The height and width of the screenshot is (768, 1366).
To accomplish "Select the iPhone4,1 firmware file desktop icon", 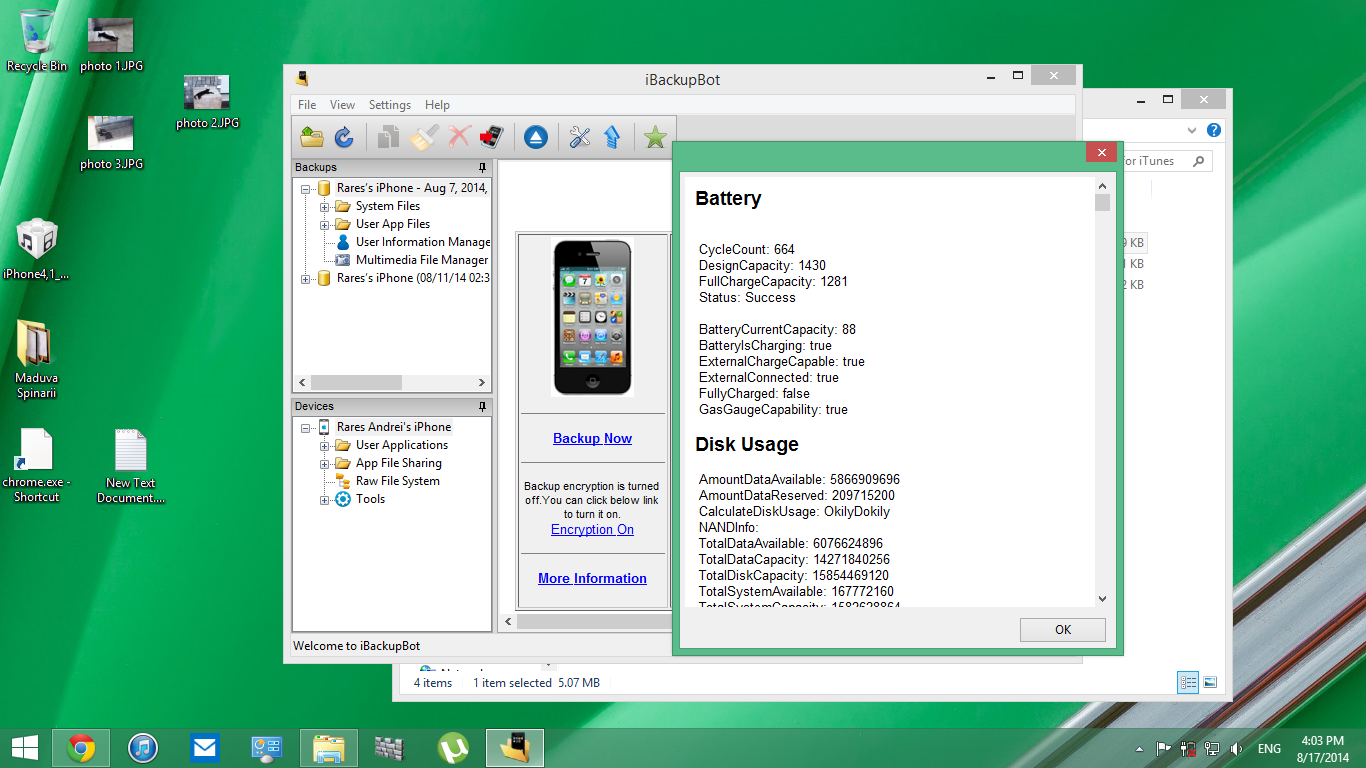I will pyautogui.click(x=37, y=249).
